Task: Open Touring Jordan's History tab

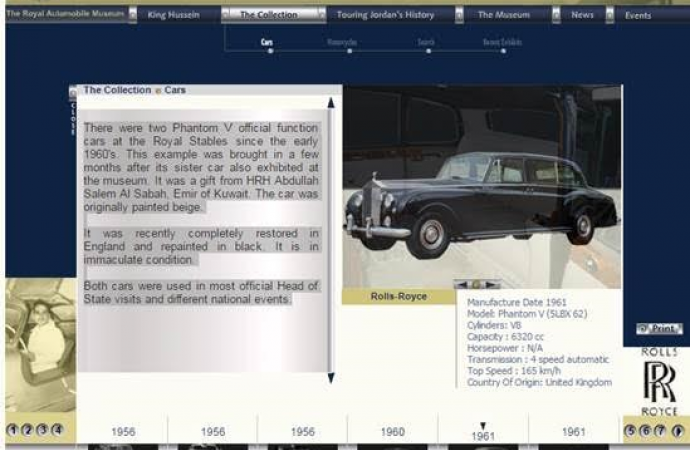Action: (x=385, y=15)
